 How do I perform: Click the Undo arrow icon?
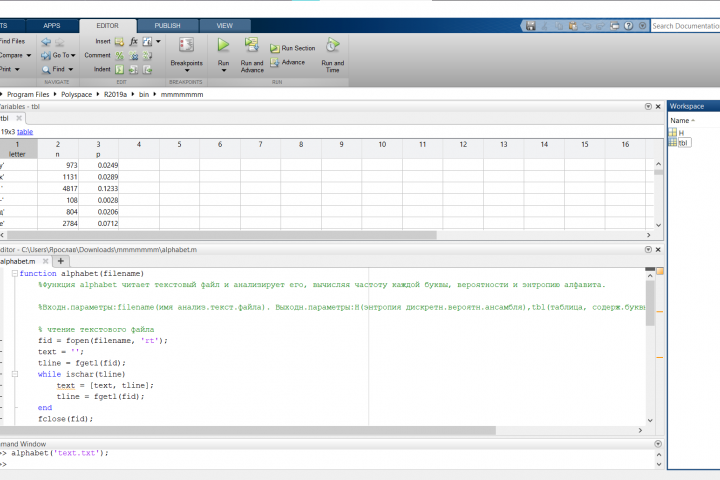pos(586,26)
